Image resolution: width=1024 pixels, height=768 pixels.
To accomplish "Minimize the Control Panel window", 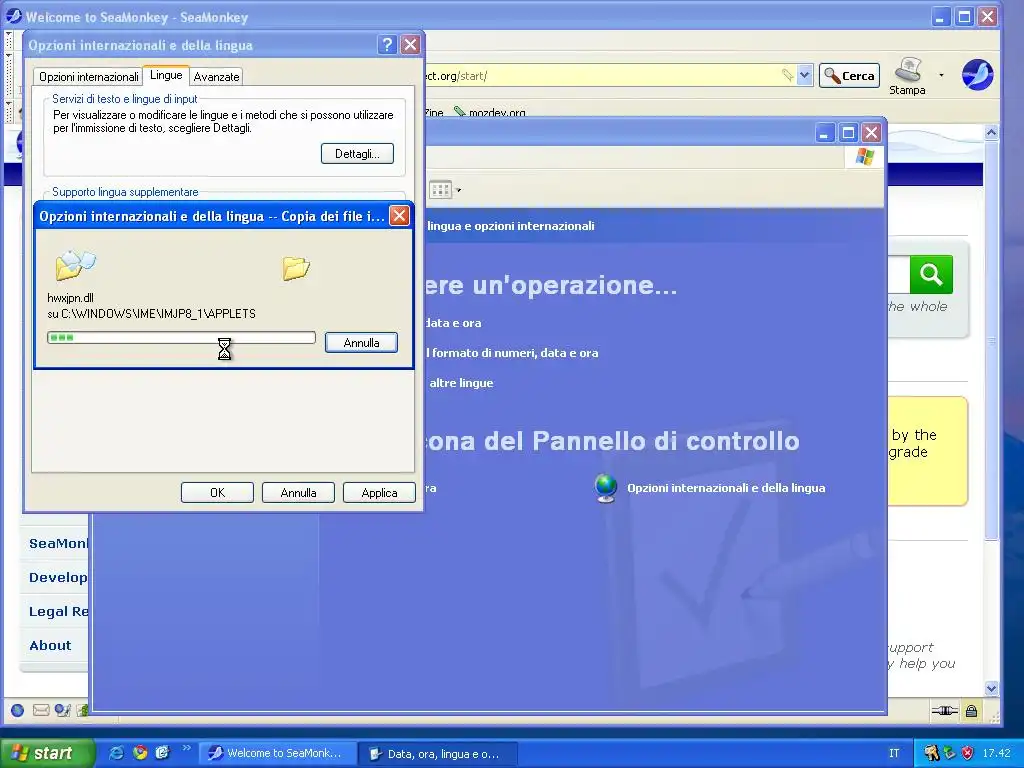I will click(825, 133).
